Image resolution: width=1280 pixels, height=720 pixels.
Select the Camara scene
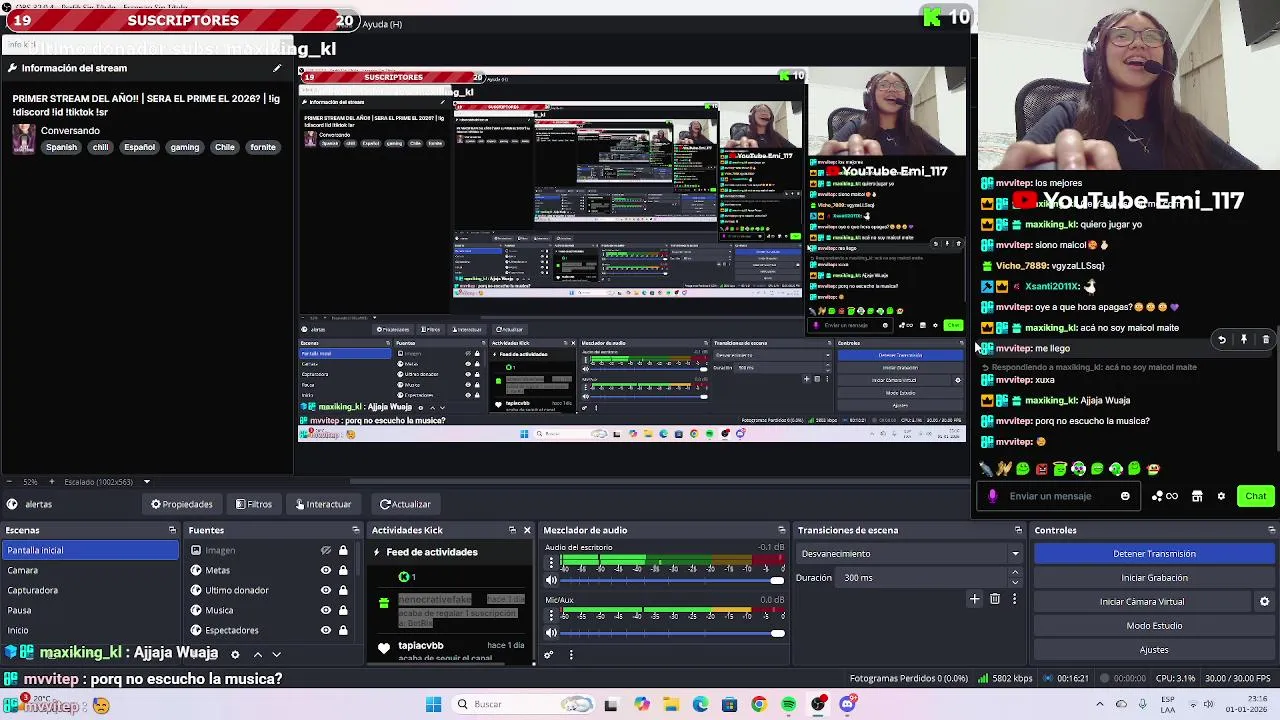(x=90, y=570)
